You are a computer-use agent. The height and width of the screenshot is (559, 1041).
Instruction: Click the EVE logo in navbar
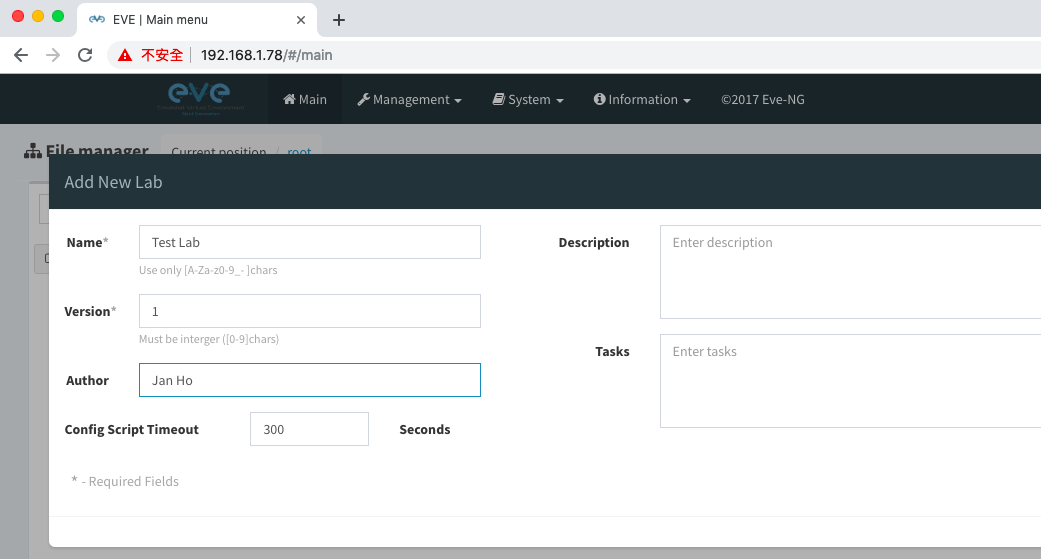[200, 98]
